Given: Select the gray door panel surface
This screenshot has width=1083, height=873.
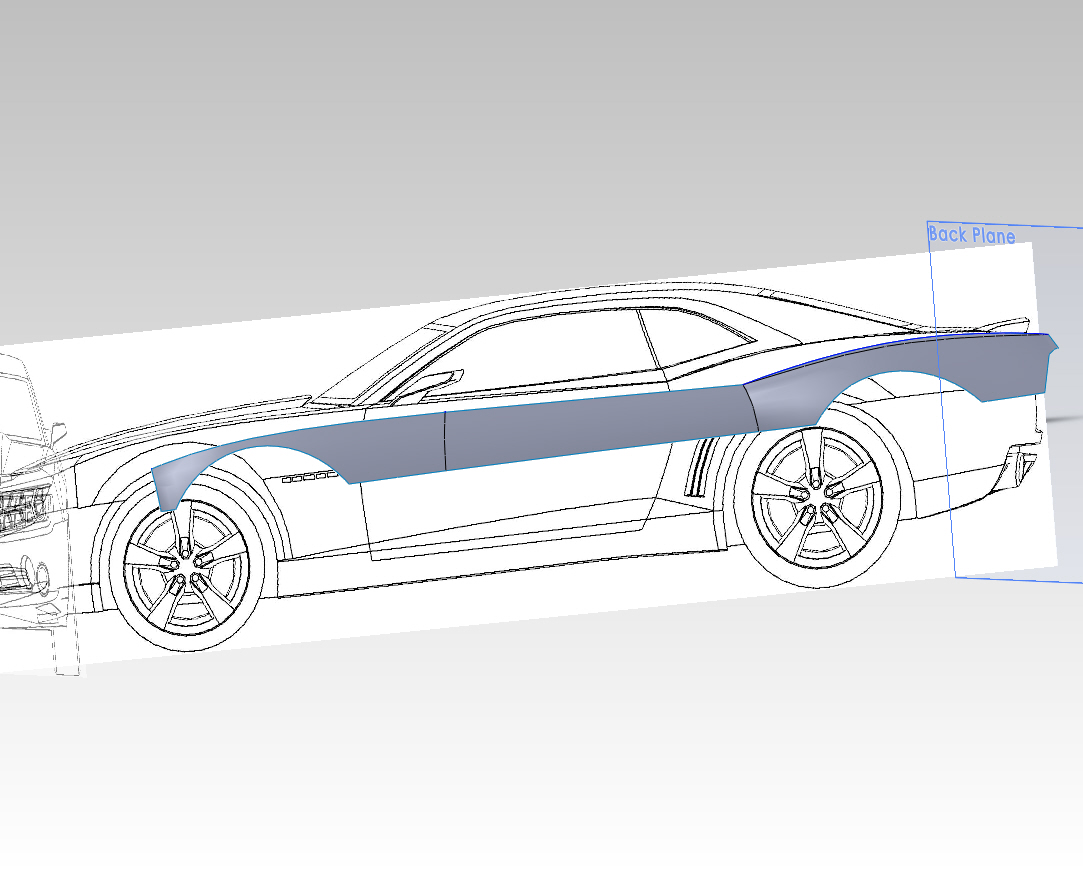Looking at the screenshot, I should (x=590, y=427).
